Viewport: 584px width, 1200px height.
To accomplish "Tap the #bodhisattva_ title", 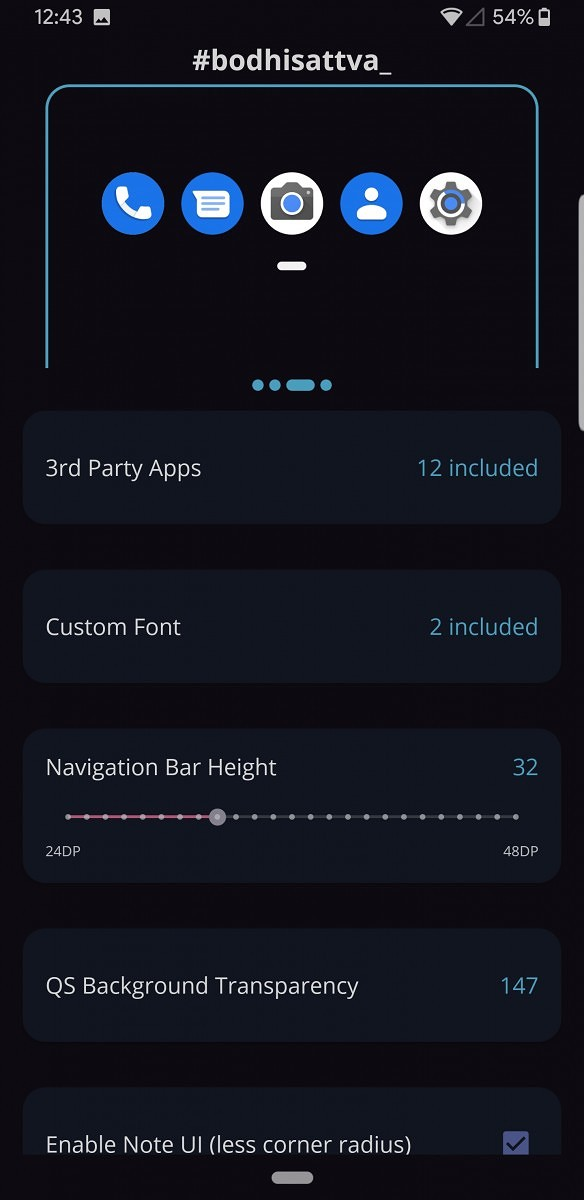I will click(x=292, y=61).
